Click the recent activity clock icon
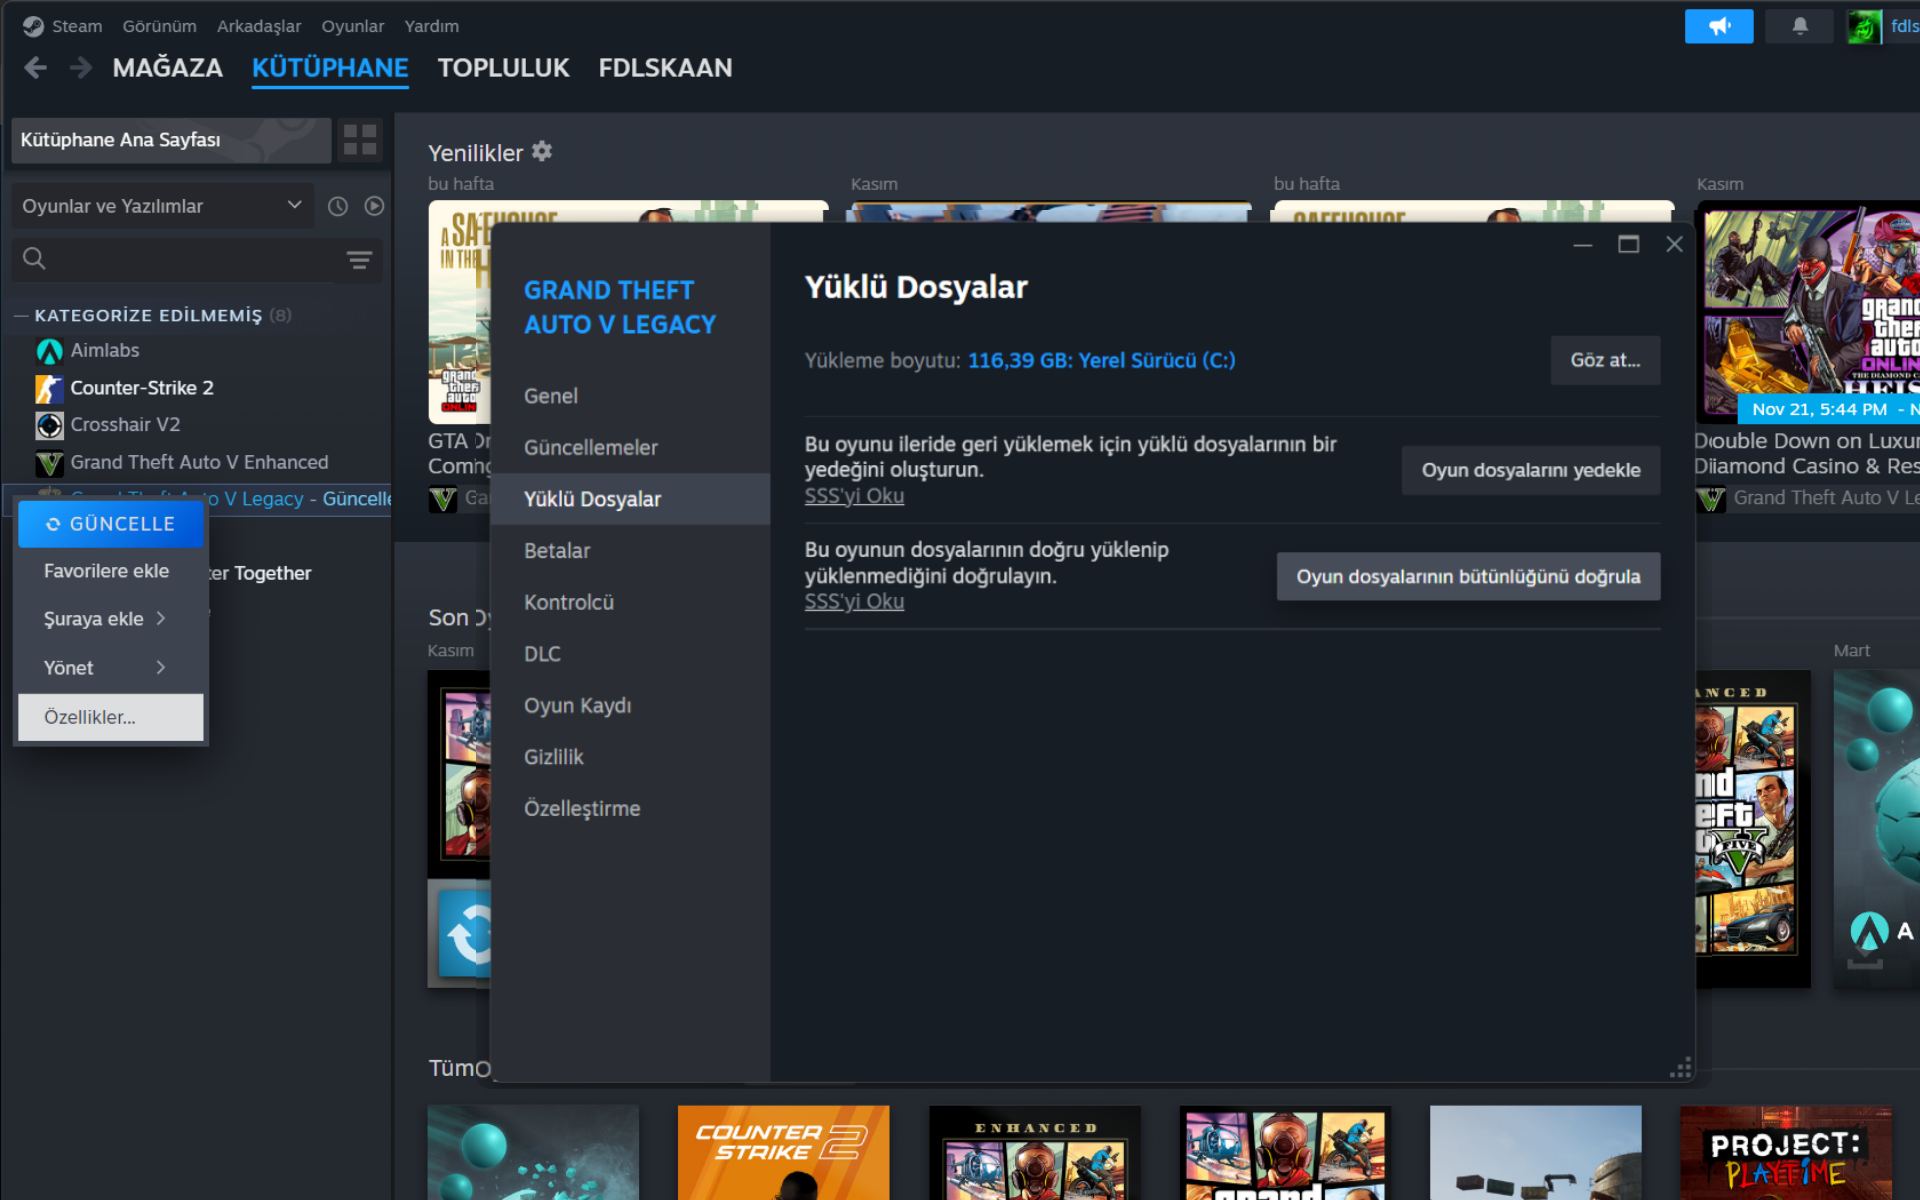The height and width of the screenshot is (1200, 1920). click(x=338, y=206)
